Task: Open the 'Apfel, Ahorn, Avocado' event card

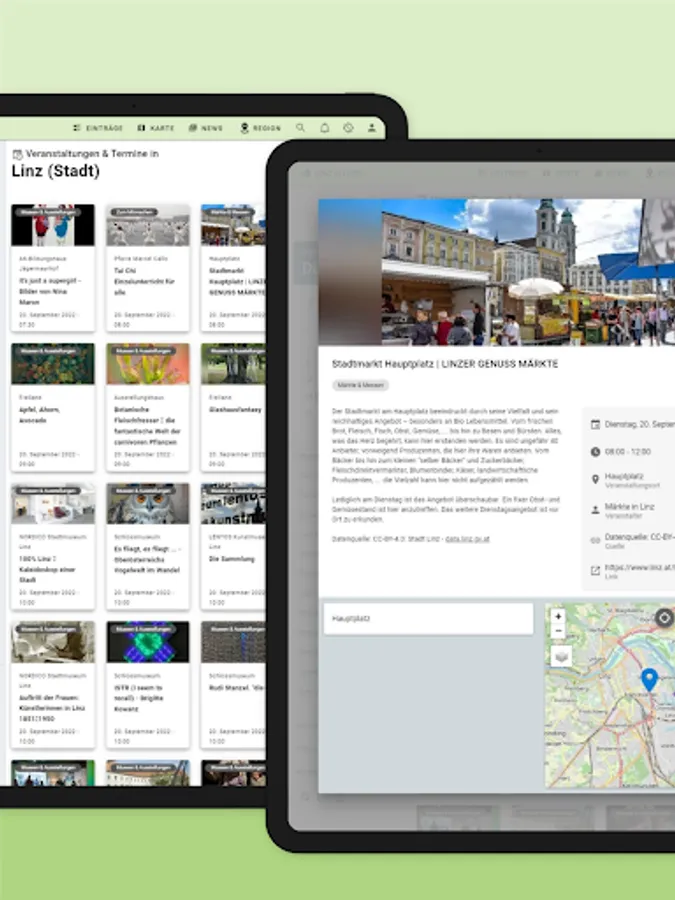Action: (x=53, y=407)
